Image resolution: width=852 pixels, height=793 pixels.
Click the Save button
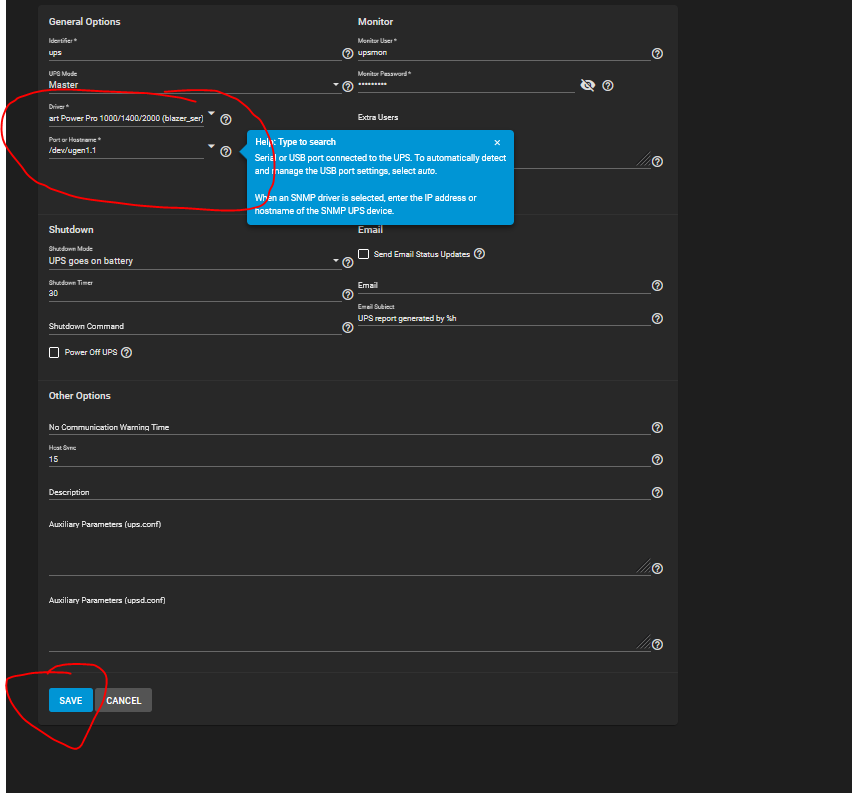click(70, 700)
